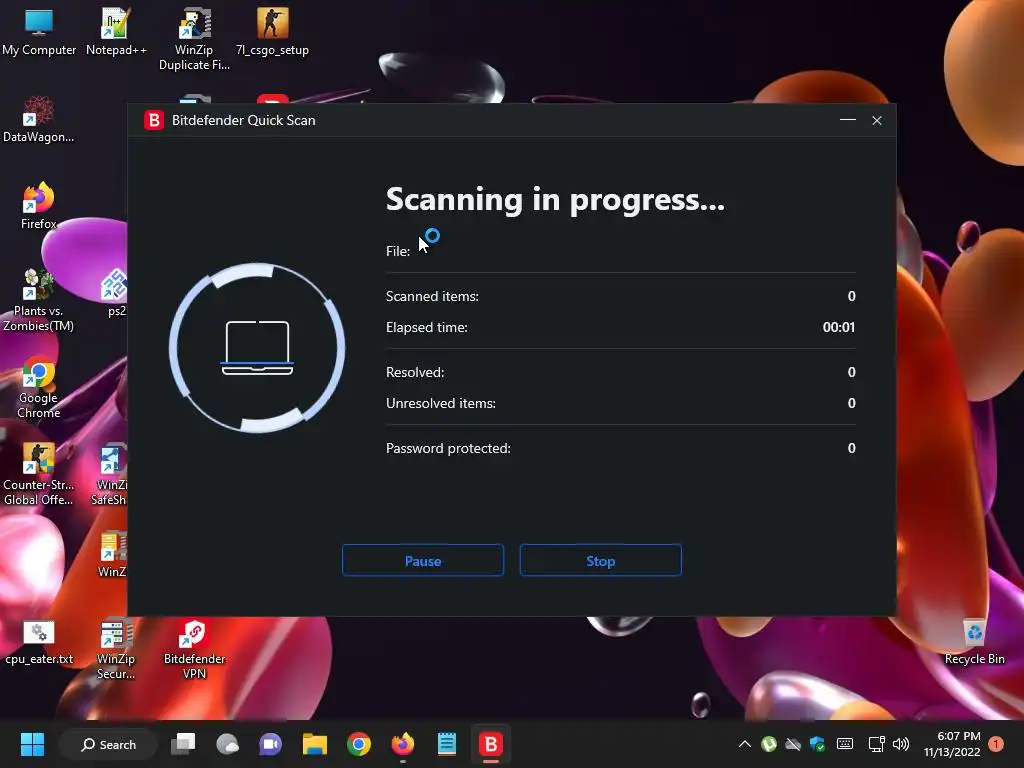Click the Scanned items label
1024x768 pixels.
pos(432,296)
